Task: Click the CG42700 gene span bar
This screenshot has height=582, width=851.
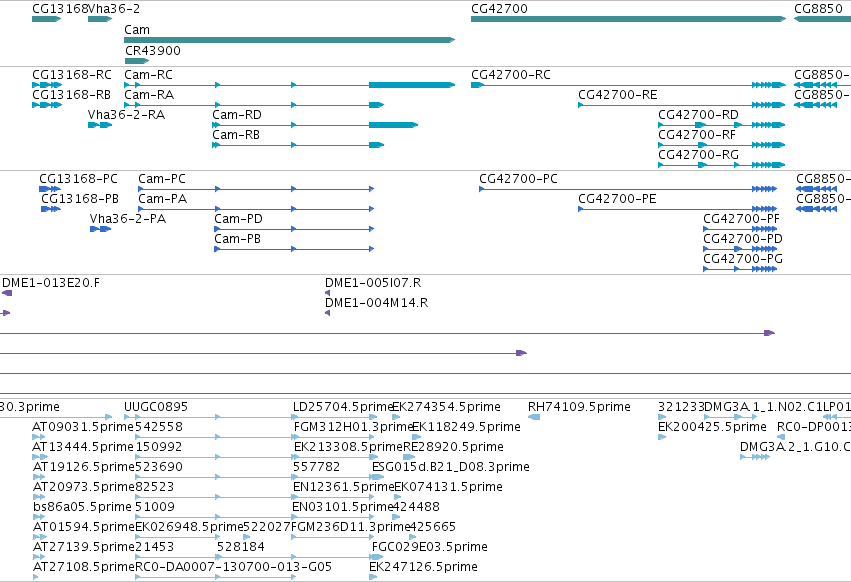Action: 628,19
